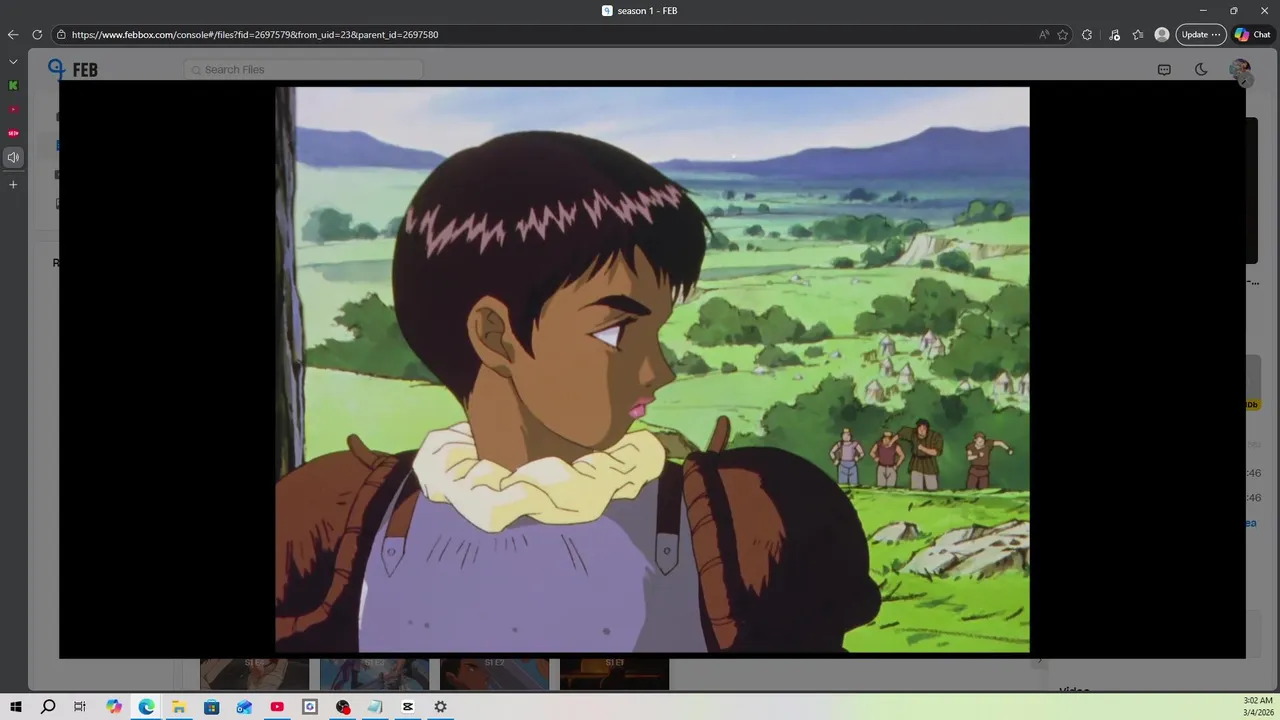1280x720 pixels.
Task: Open the browser profile avatar
Action: pos(1162,34)
